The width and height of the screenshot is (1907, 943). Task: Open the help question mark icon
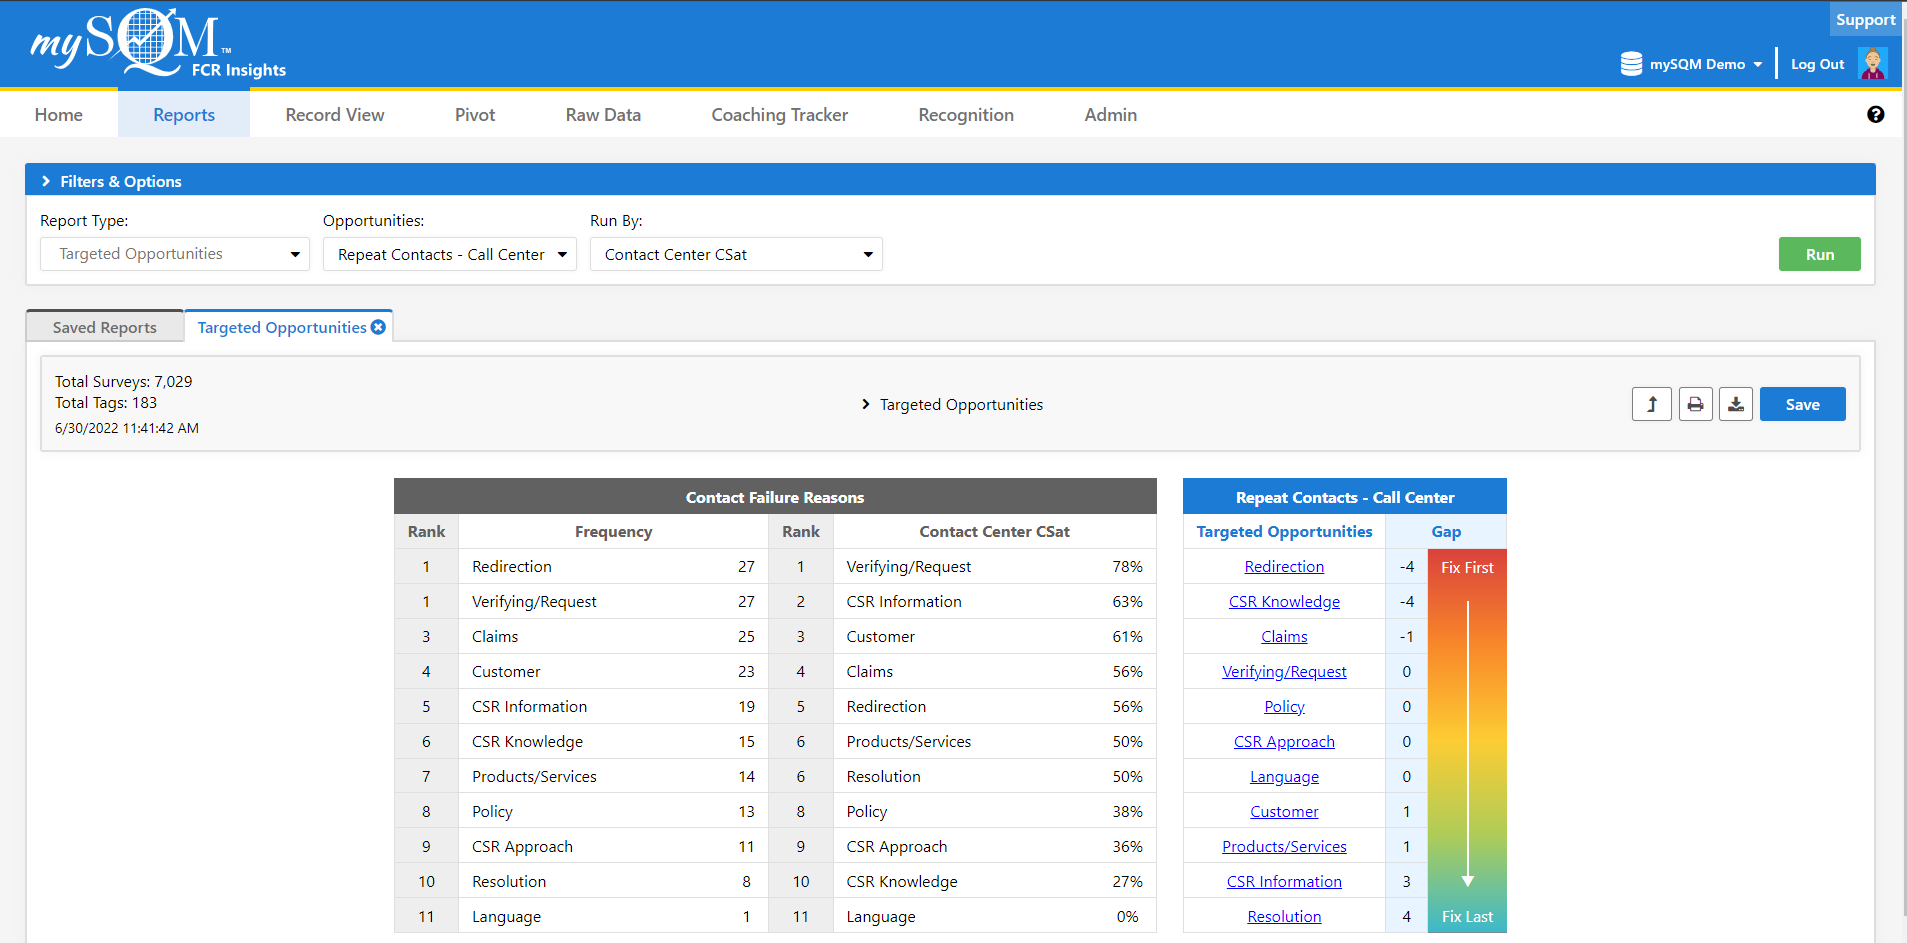coord(1876,114)
